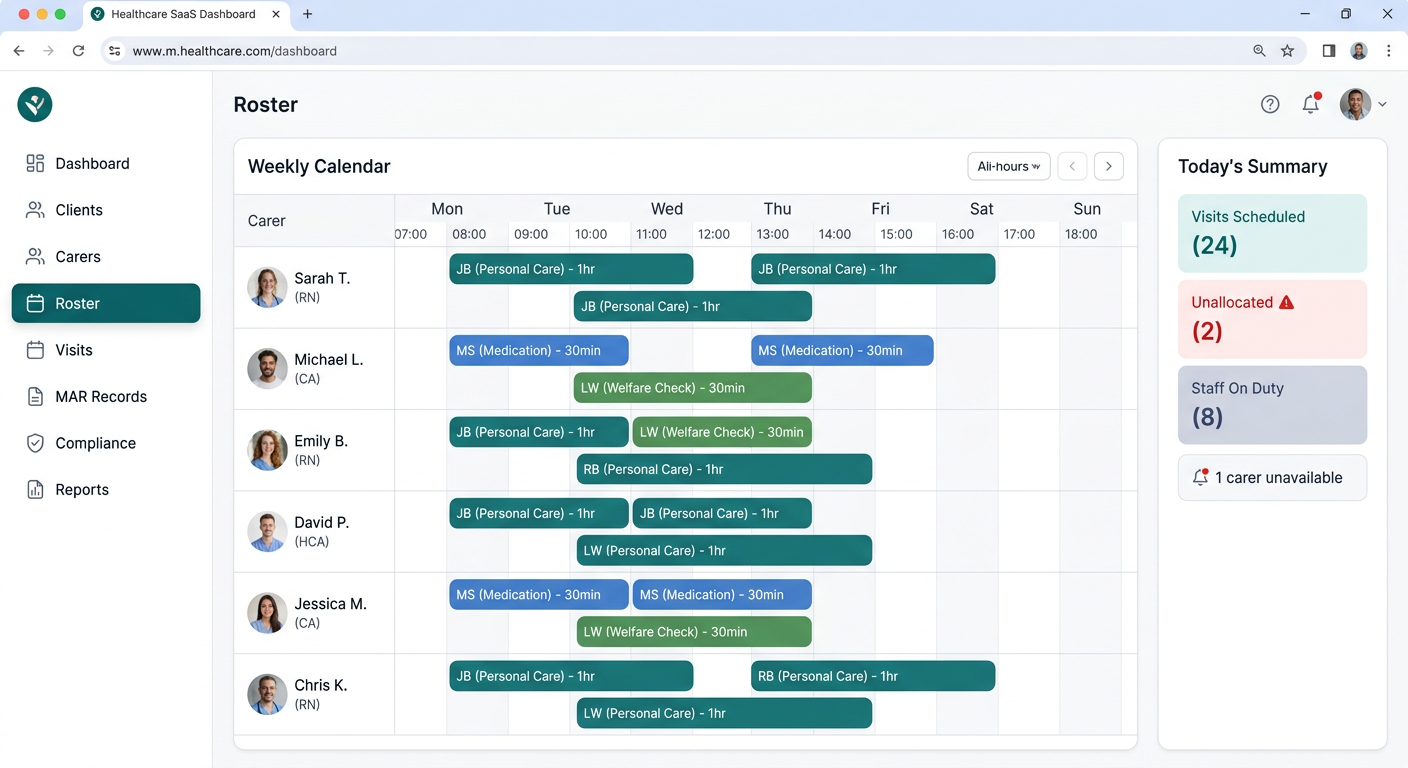The image size is (1408, 768).
Task: Click the Clients people icon in sidebar
Action: click(x=35, y=210)
